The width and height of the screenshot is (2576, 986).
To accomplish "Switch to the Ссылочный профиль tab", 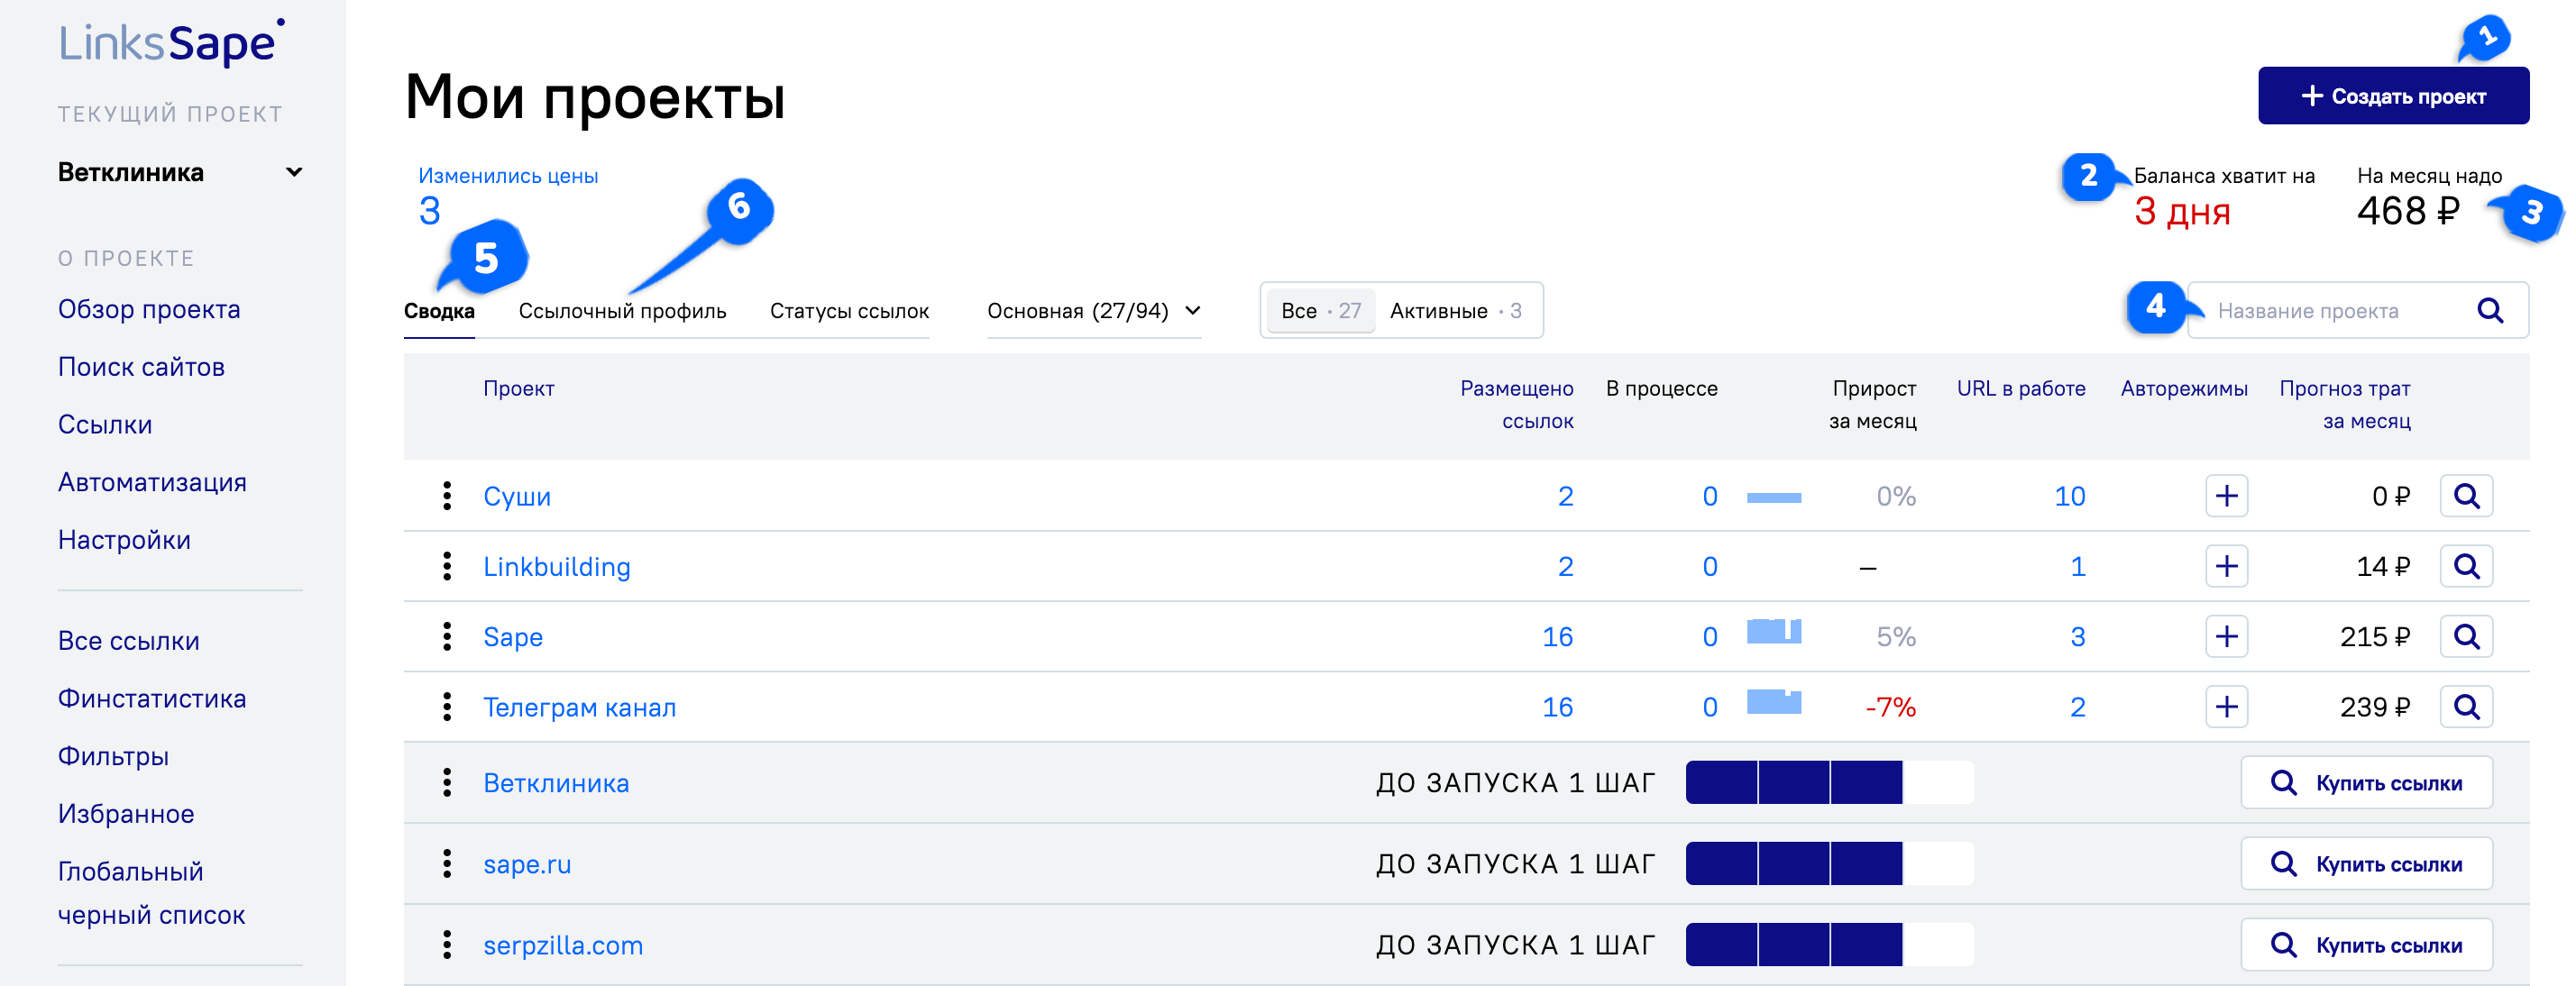I will coord(622,311).
